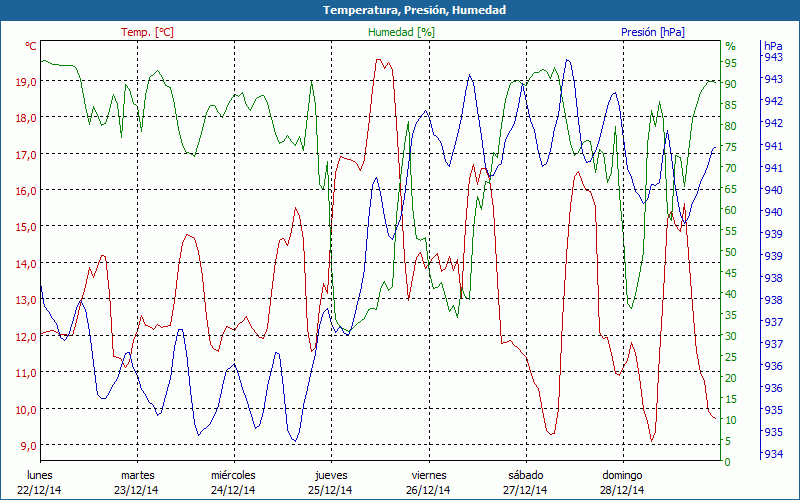Screen dimensions: 800x500
Task: Select the miércoles 24/12/14 date marker
Action: 233,482
